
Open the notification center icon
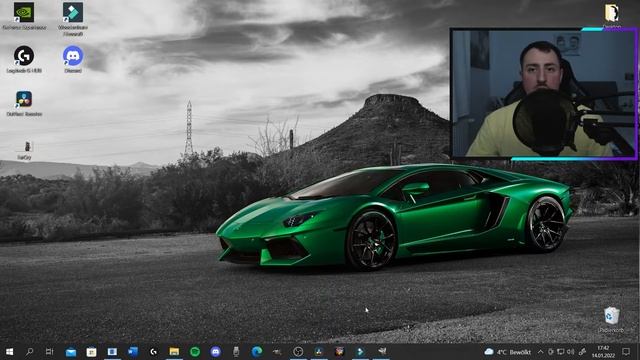(626, 352)
